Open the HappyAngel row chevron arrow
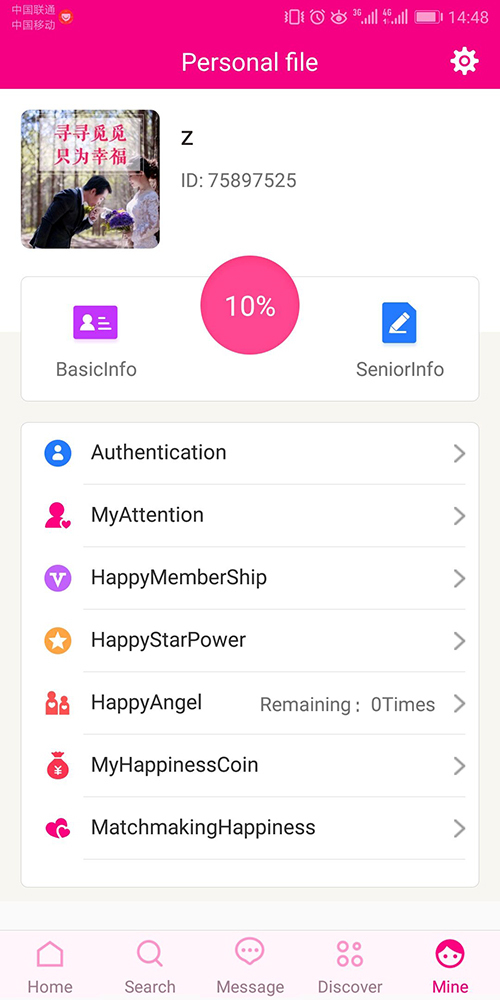500x1000 pixels. (x=459, y=703)
